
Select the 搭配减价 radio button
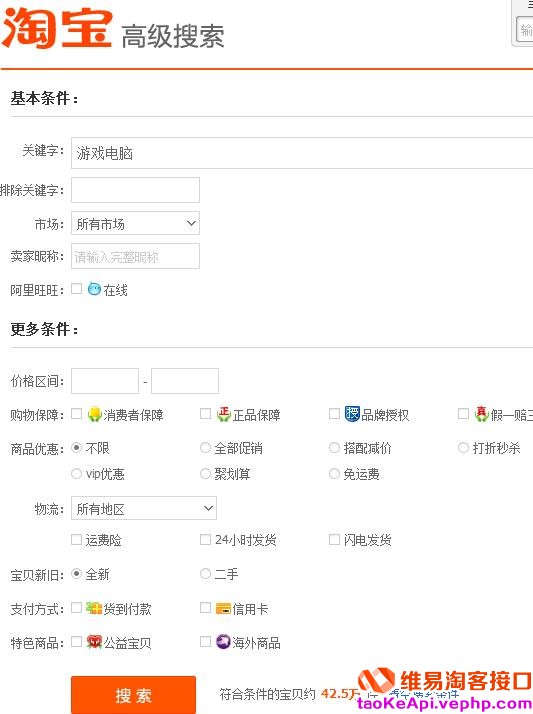pyautogui.click(x=334, y=448)
